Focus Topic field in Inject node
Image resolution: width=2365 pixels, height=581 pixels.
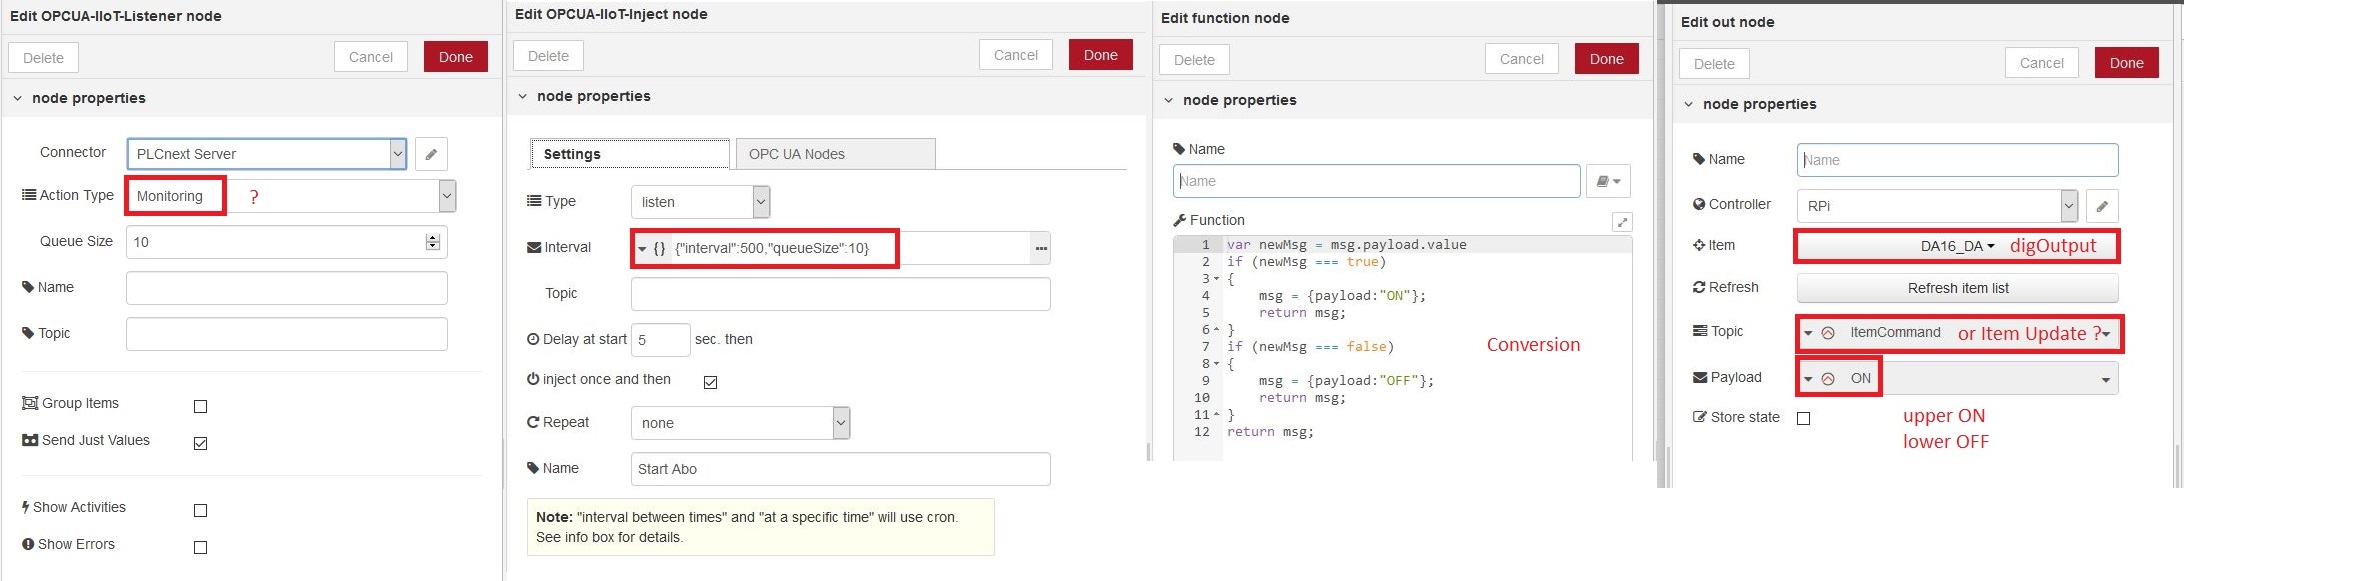(x=840, y=294)
